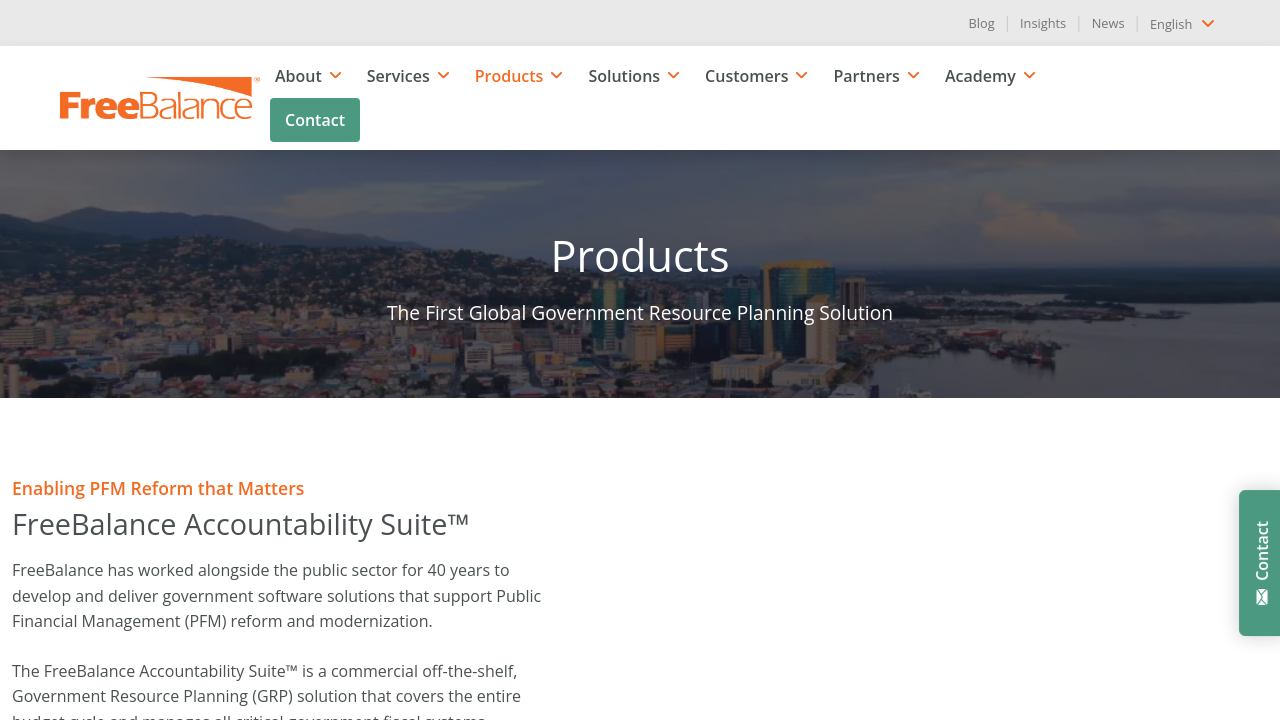Expand the Products menu chevron

[x=557, y=76]
